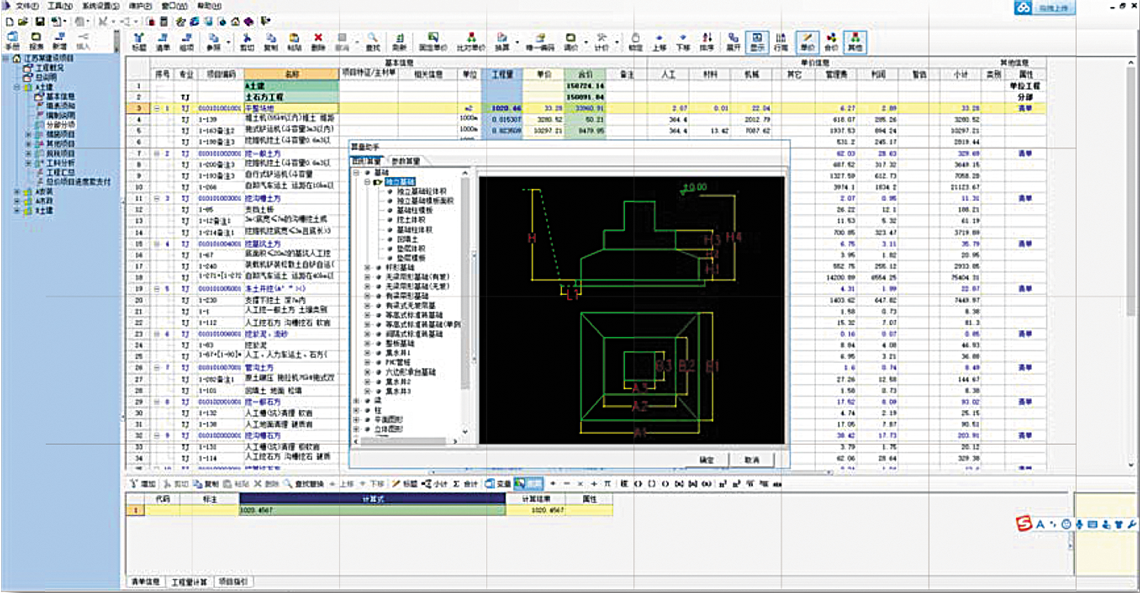Click the 粘贴 (paste) toolbar icon

[x=294, y=41]
